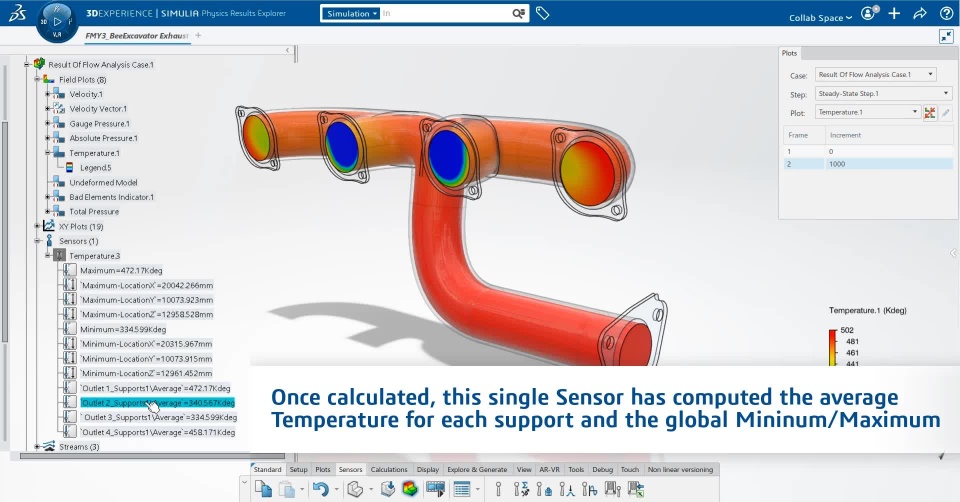Collapse the fullscreen expand icon top-right
960x502 pixels.
coord(946,37)
